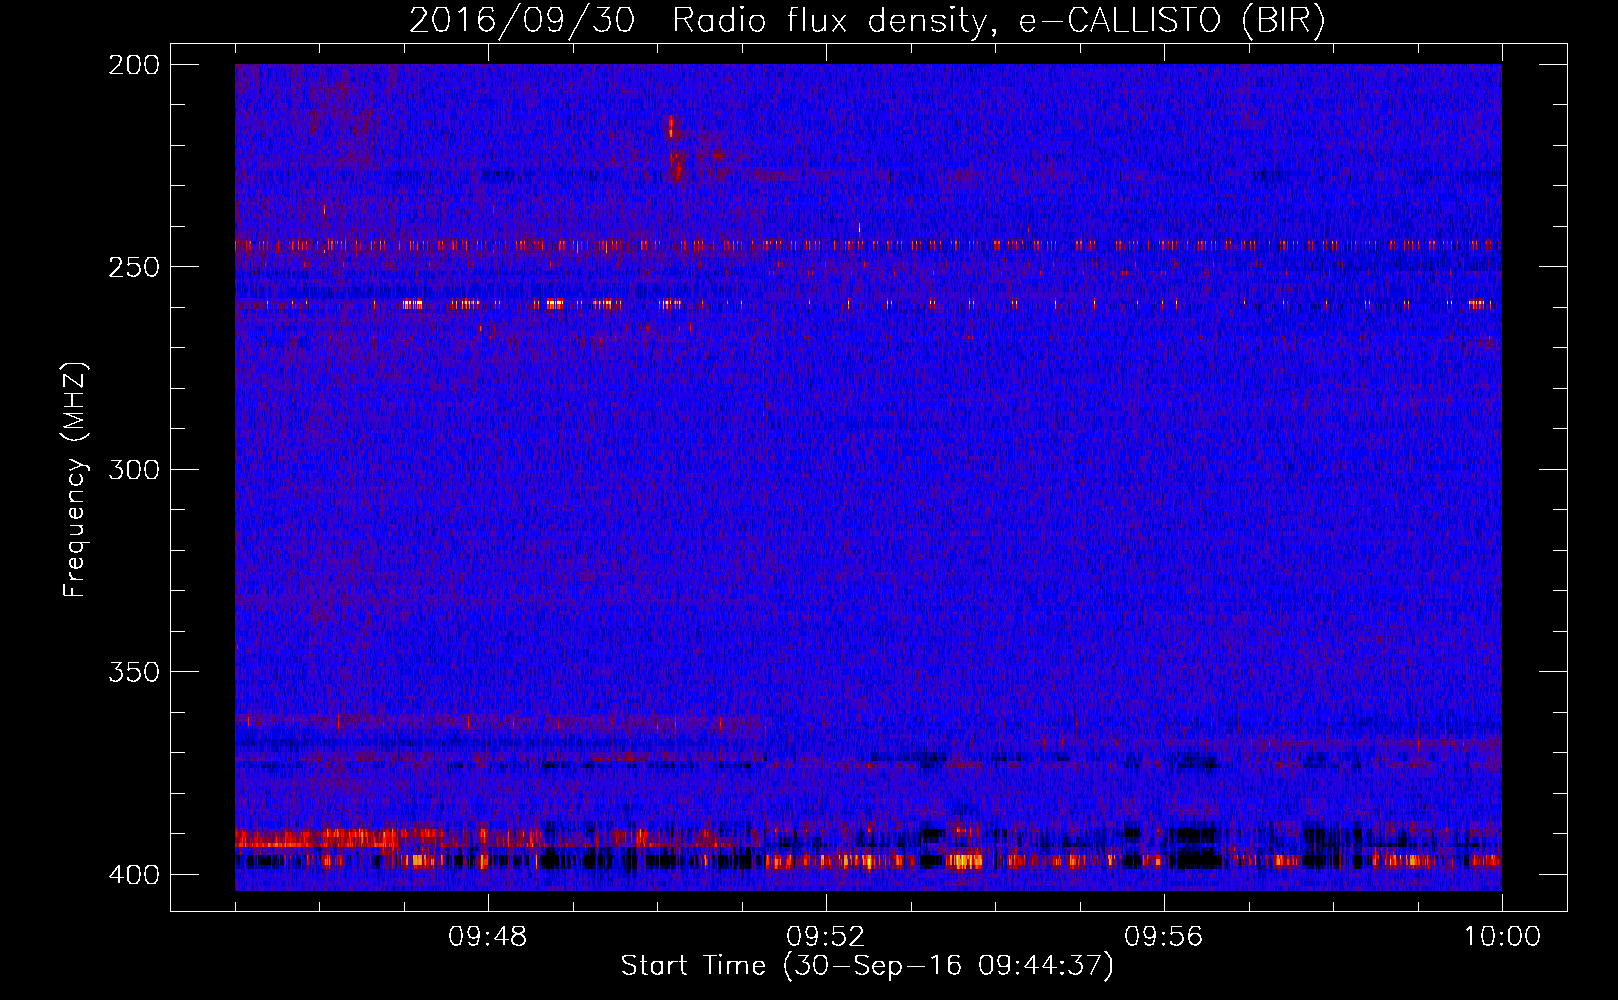Click the 'Frequency (MHZ)' axis label
The width and height of the screenshot is (1618, 1000).
[x=75, y=480]
